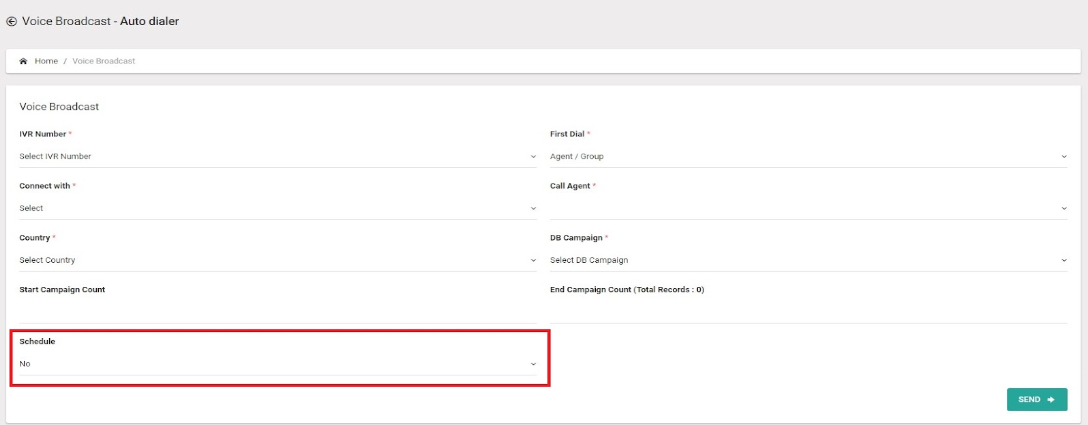Open the Select IVR Number dropdown
Viewport: 1088px width, 425px height.
[x=277, y=156]
